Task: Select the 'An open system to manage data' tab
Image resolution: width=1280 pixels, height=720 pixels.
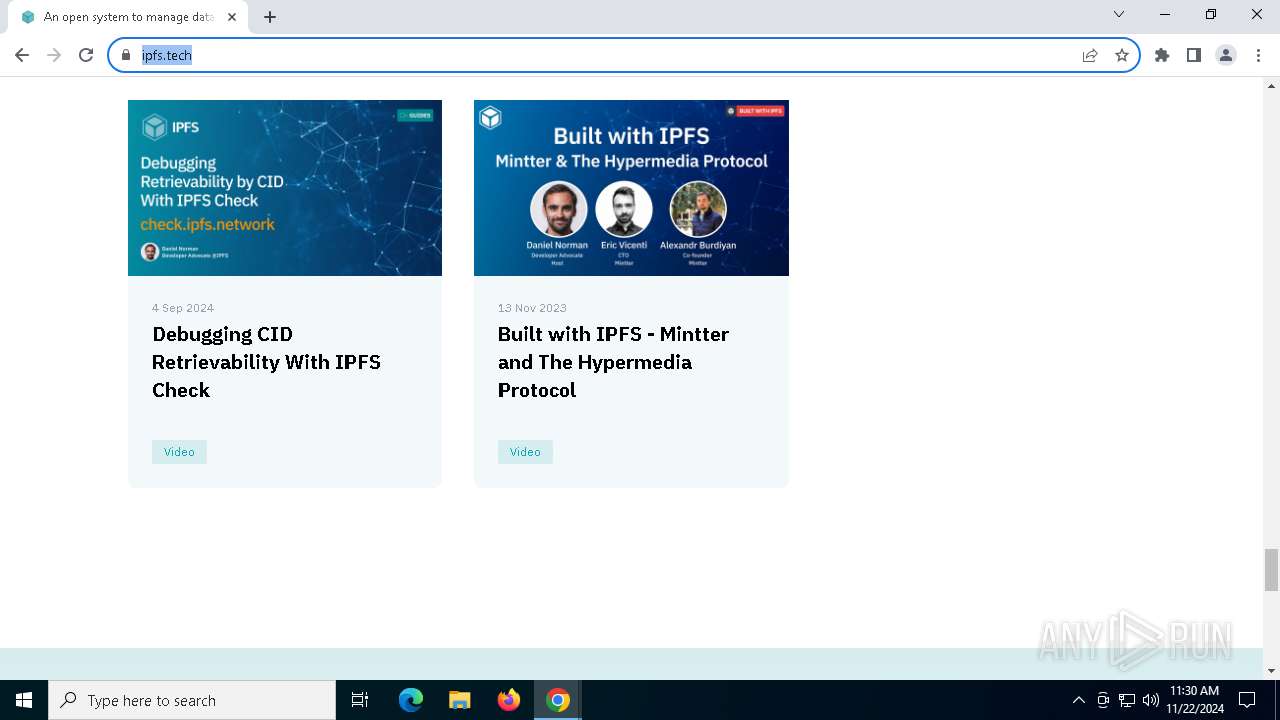Action: [128, 17]
